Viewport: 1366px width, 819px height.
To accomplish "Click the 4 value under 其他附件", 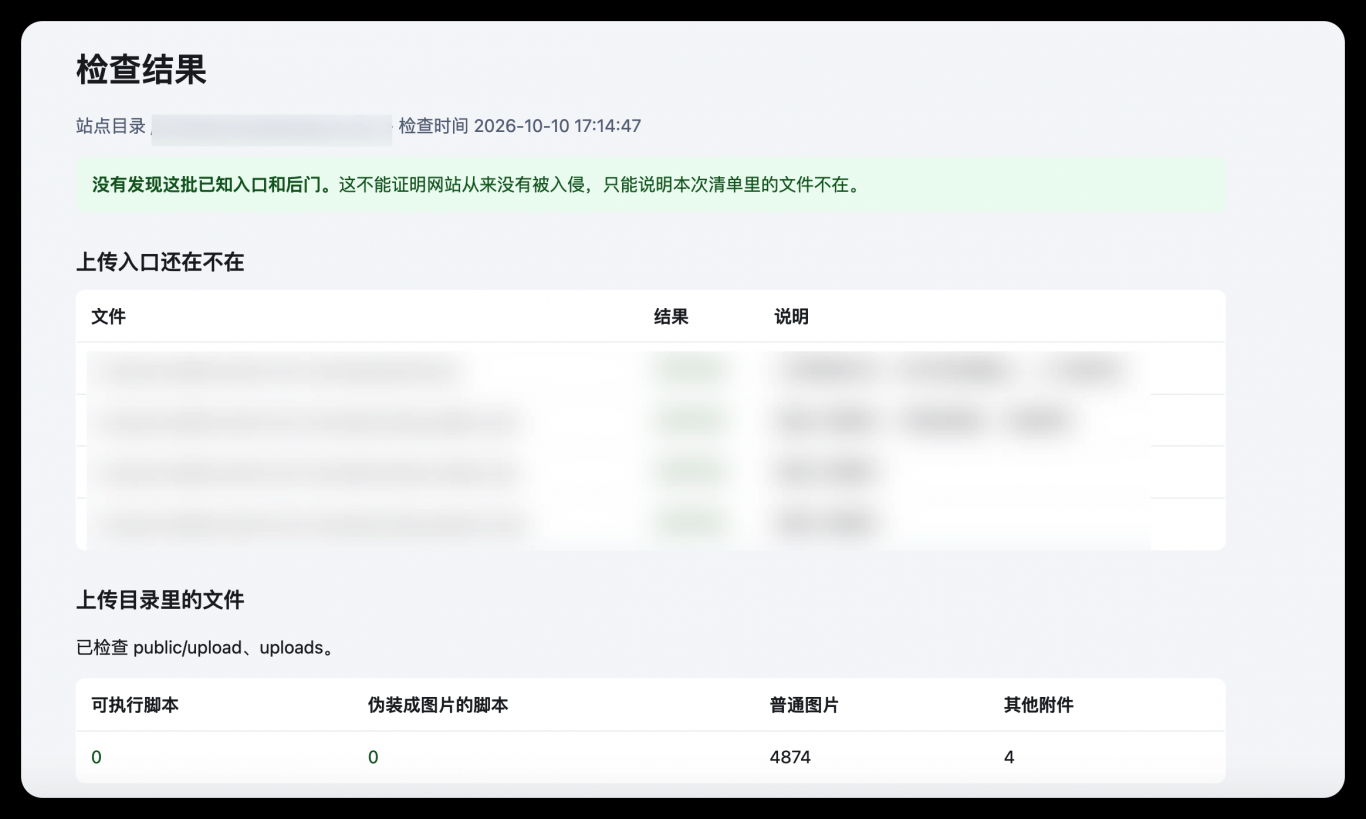I will coord(1009,758).
